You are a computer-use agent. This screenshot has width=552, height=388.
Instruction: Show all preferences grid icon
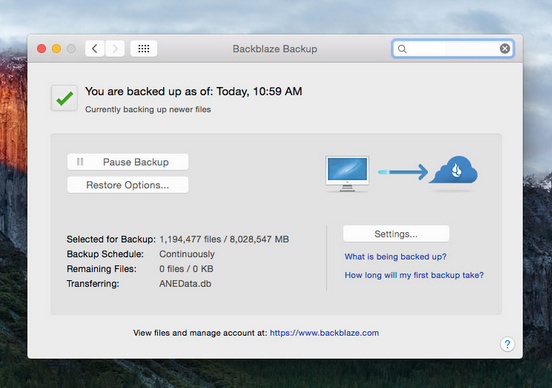point(144,49)
